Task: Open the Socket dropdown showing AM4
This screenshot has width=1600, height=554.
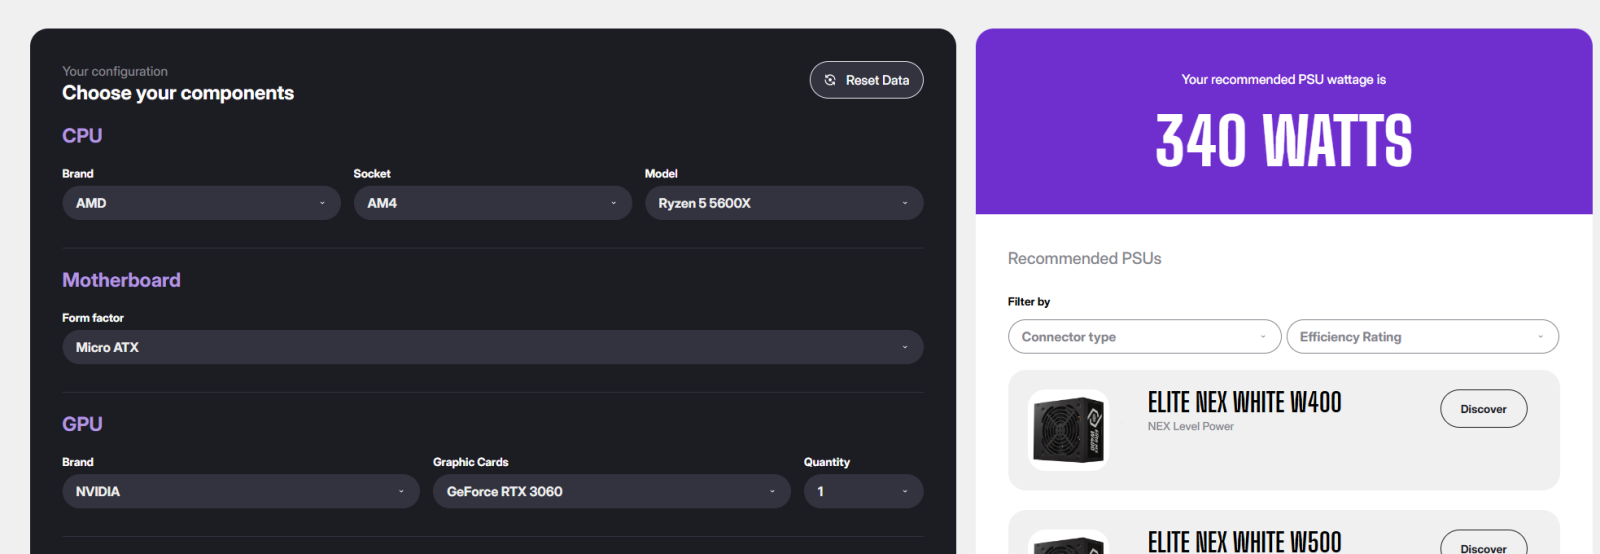Action: pos(493,203)
